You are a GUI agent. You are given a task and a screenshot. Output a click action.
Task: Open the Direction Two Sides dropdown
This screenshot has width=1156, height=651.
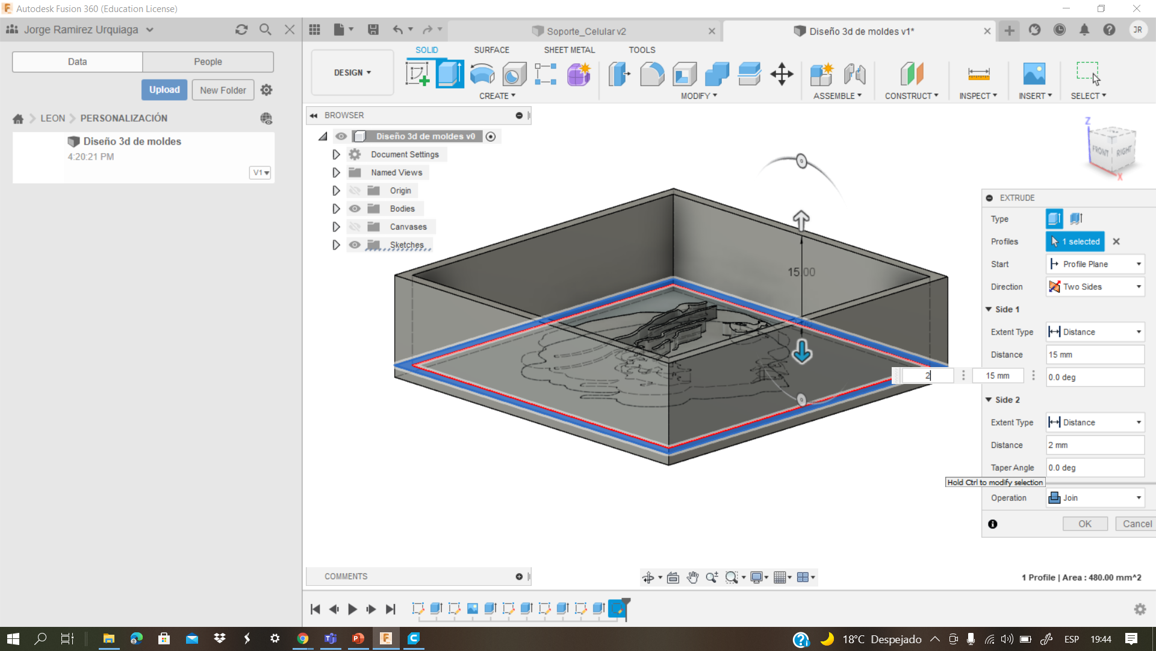click(1095, 287)
